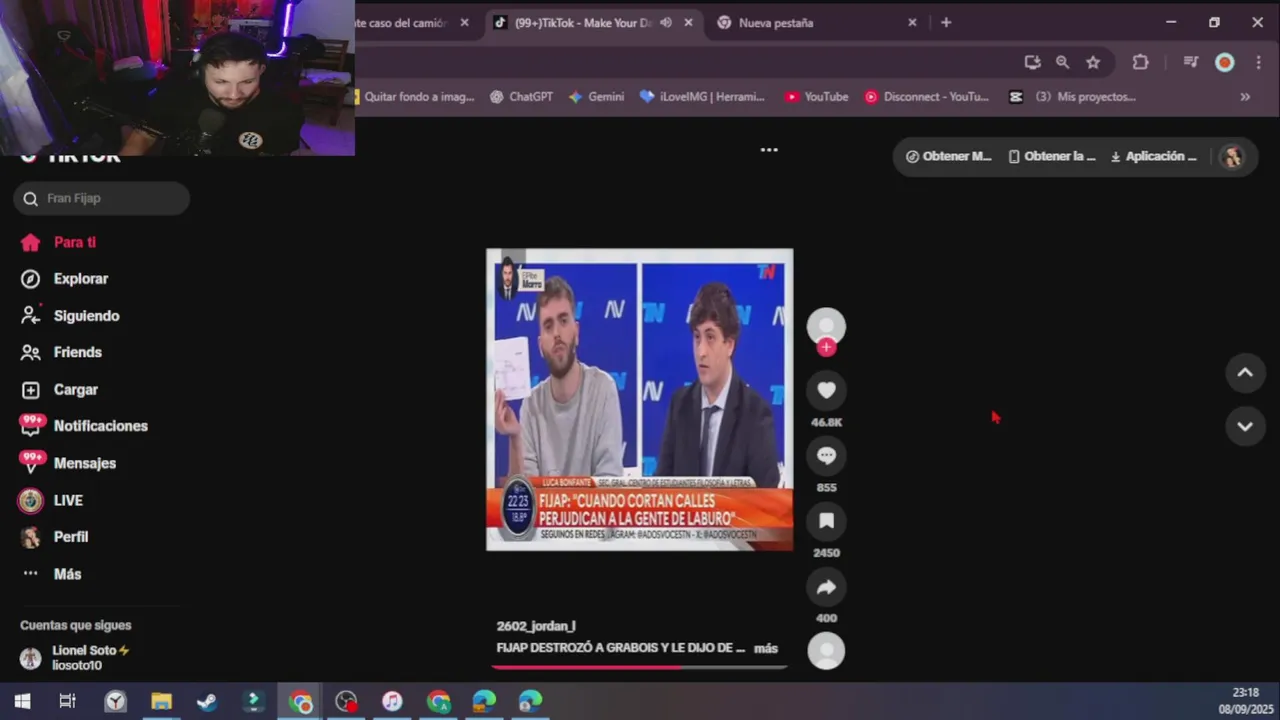This screenshot has height=720, width=1280.
Task: Open the Disconnect - YouTu... bookmark
Action: [x=926, y=97]
